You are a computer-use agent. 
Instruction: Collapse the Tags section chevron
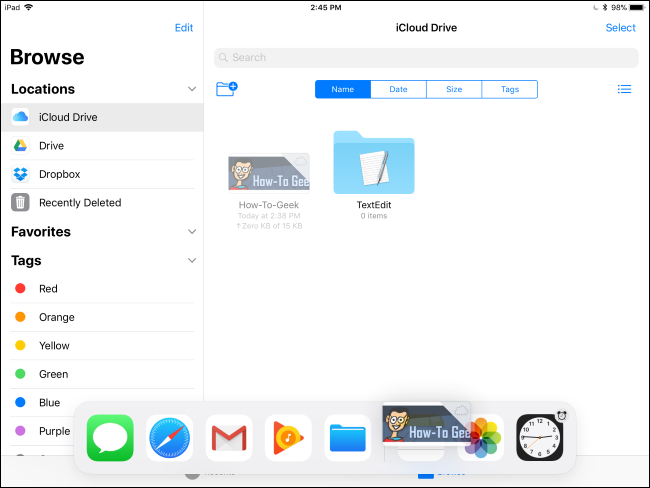[192, 260]
